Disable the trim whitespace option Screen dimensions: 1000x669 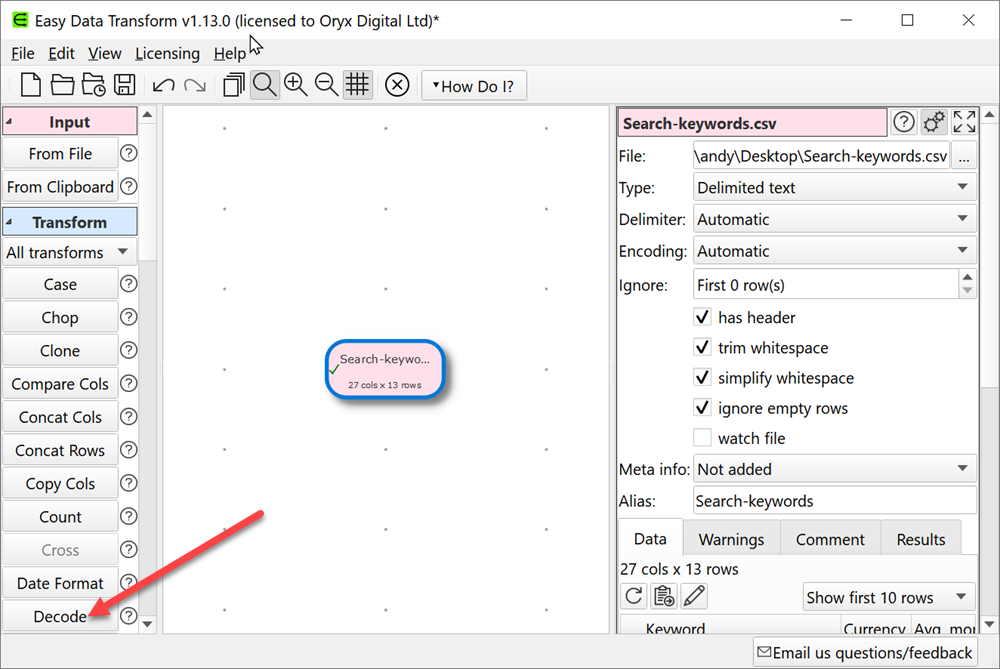(703, 348)
